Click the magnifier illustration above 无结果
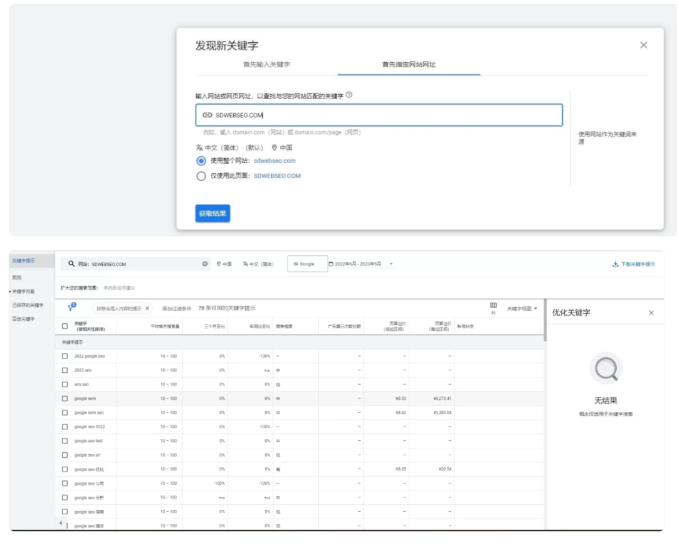Image resolution: width=679 pixels, height=544 pixels. [606, 369]
